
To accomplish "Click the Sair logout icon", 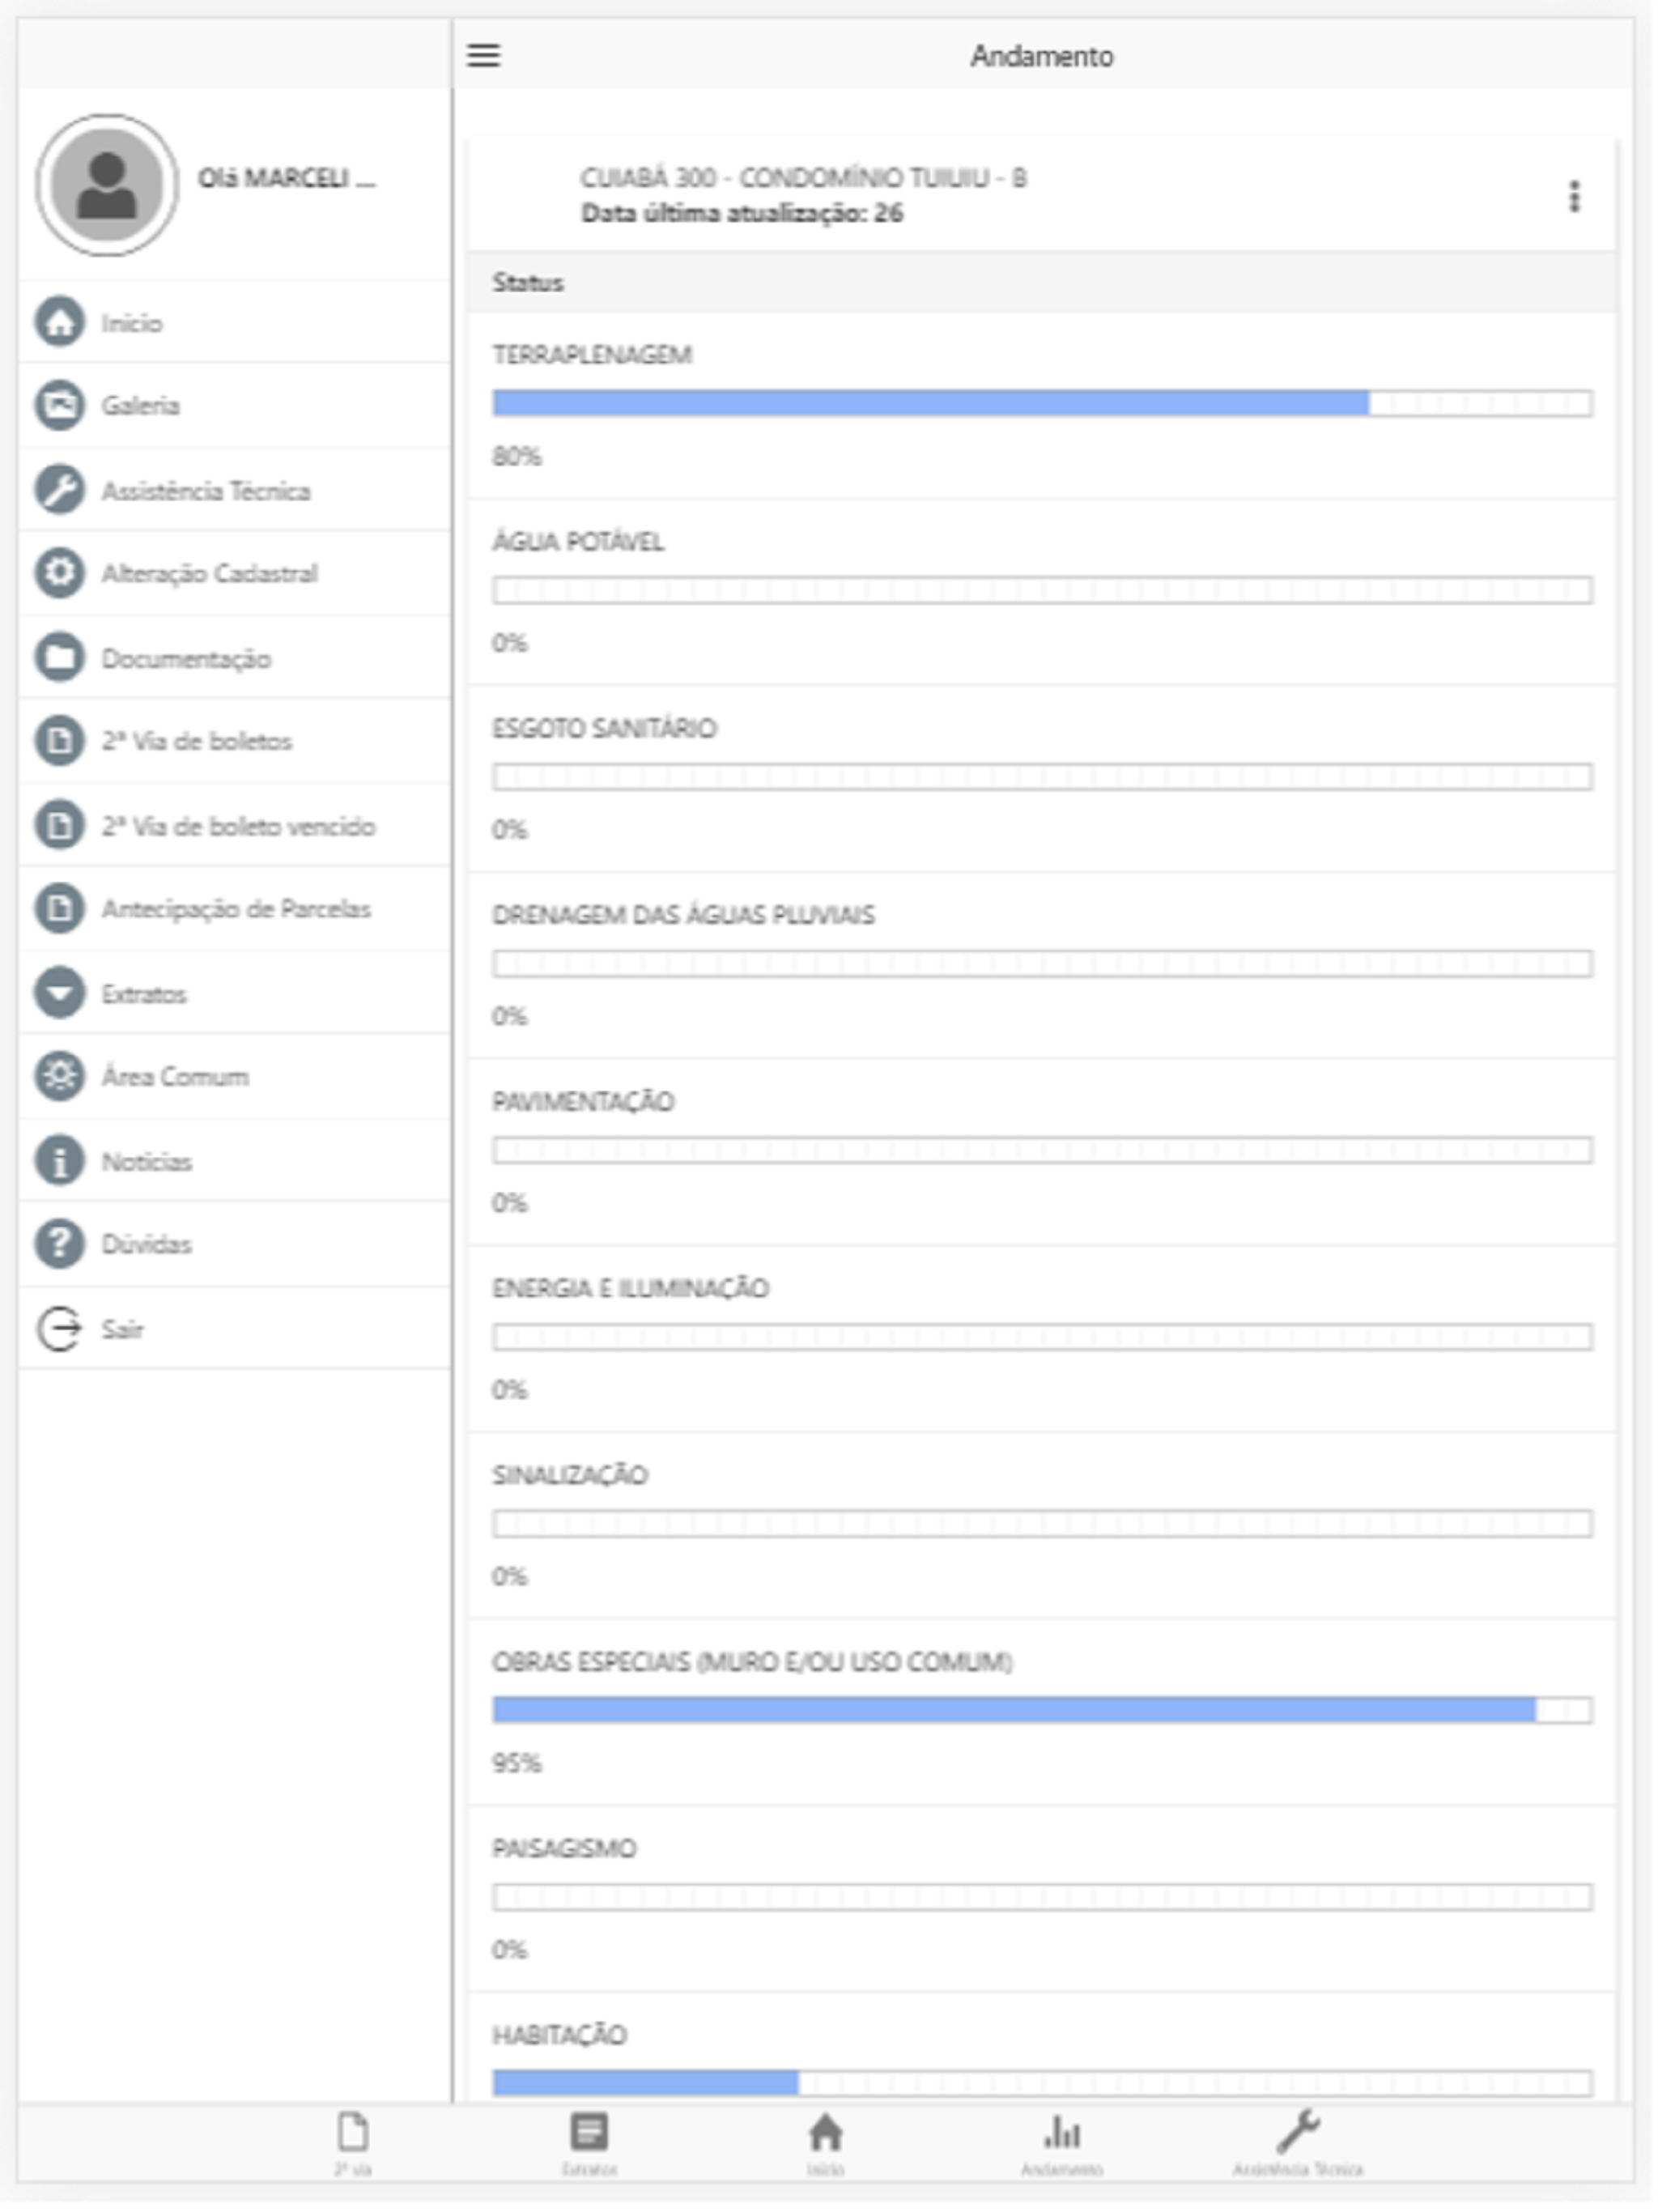I will pos(60,1329).
